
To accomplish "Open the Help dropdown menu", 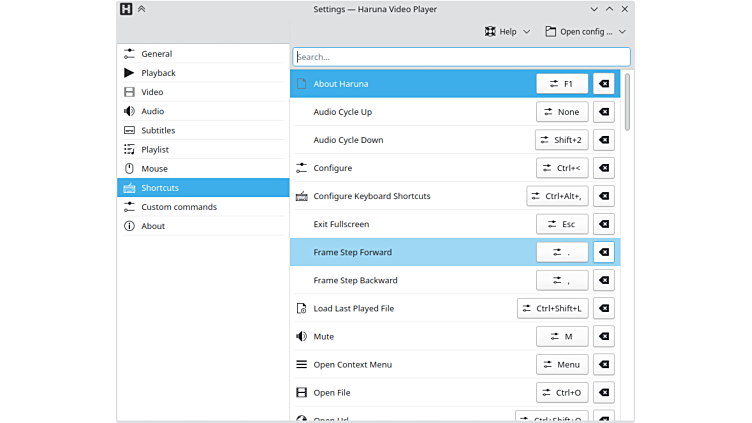I will [x=507, y=32].
